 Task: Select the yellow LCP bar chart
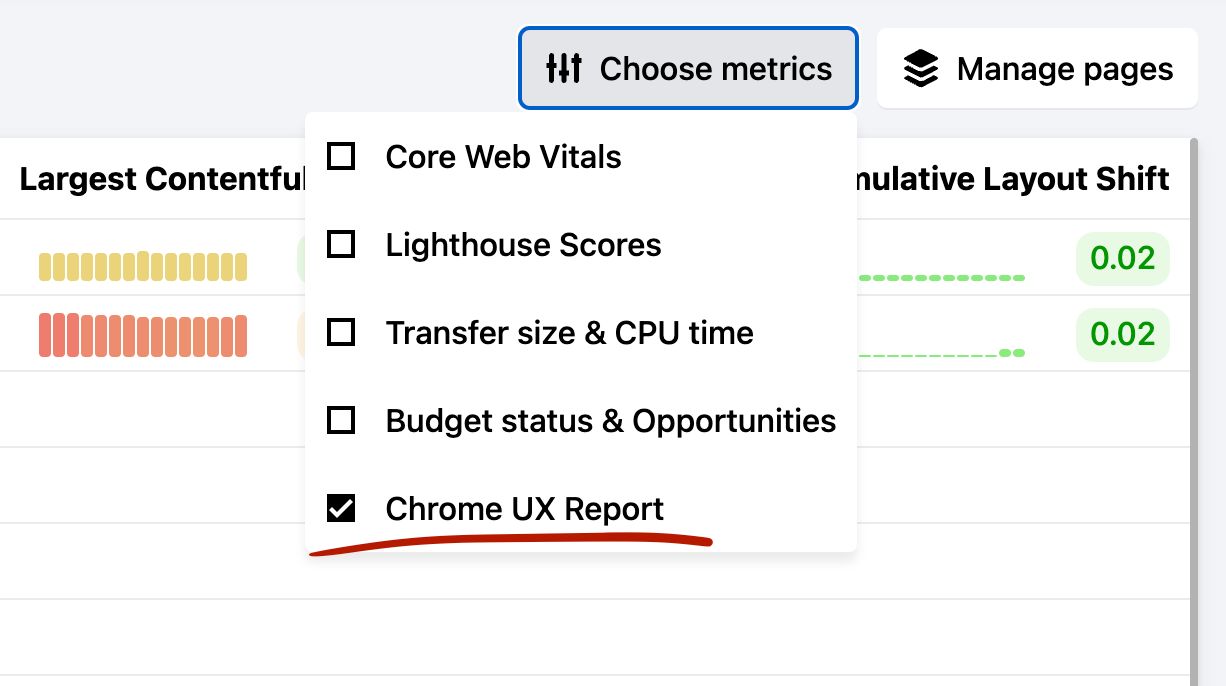[x=142, y=265]
